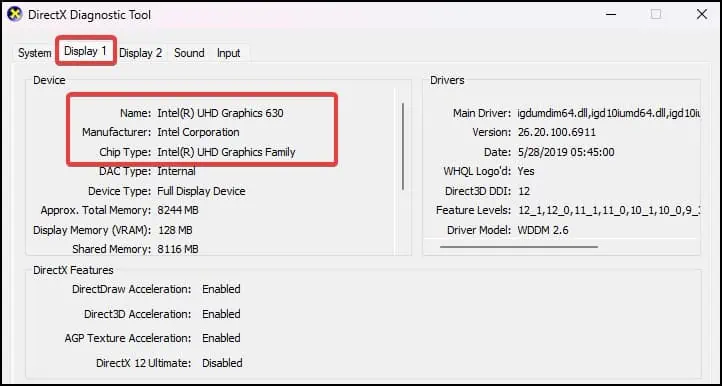The image size is (722, 386).
Task: Click the driver version 26.20.100.6911
Action: point(557,133)
